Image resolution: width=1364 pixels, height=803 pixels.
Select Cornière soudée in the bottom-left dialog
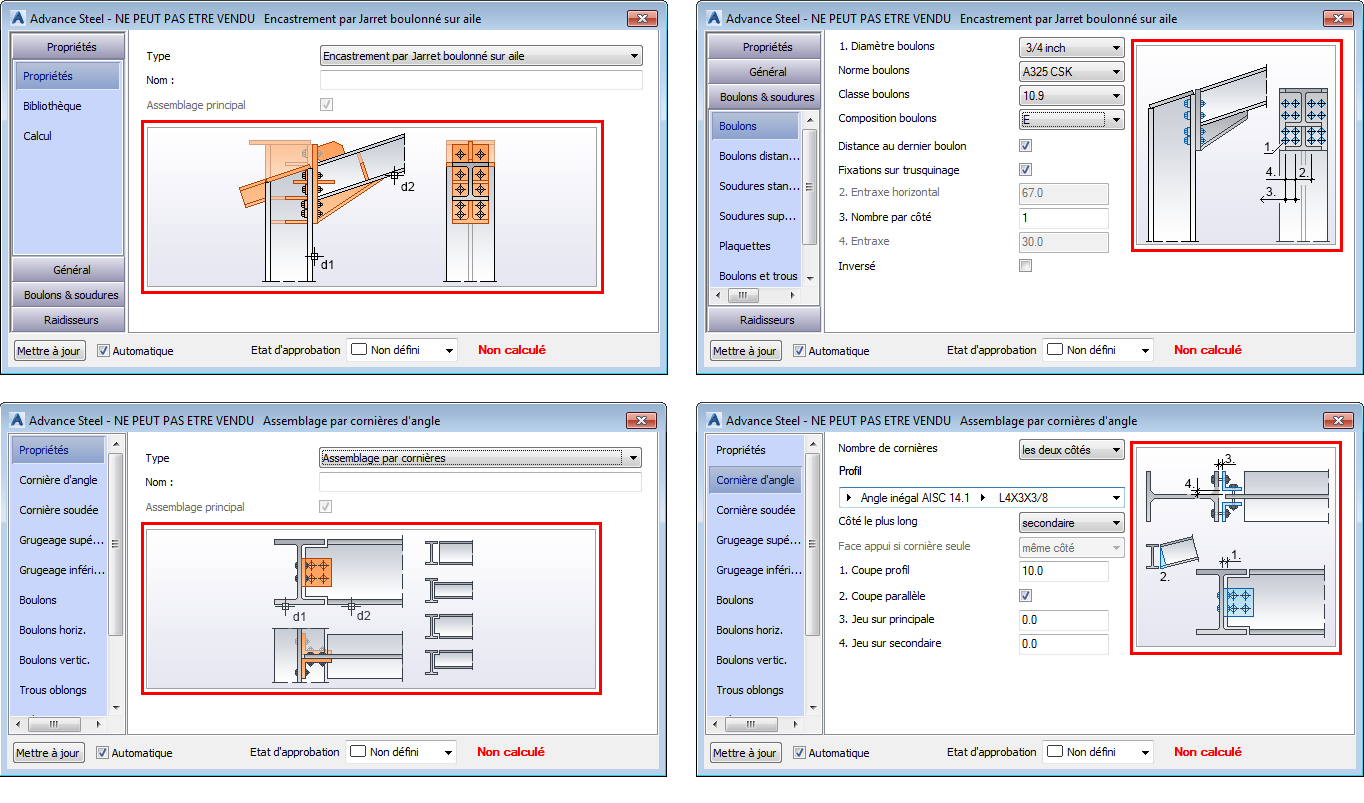(58, 510)
